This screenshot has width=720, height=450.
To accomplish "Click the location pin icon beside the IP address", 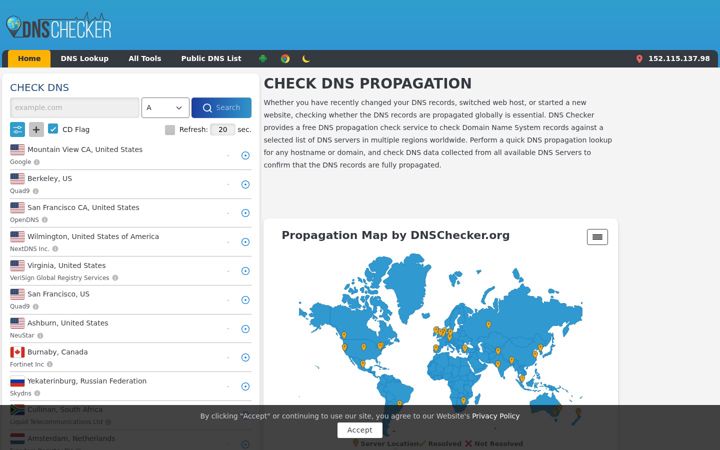I will (639, 59).
